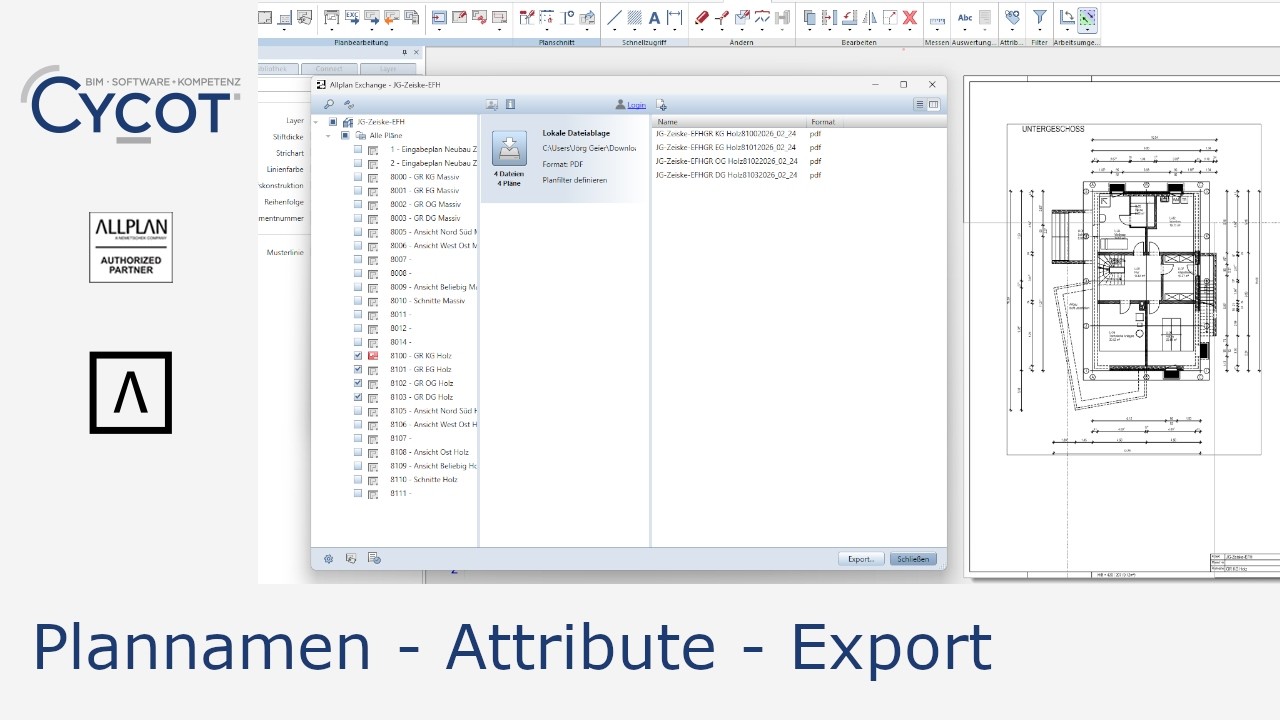Open the contact card icon in dialog toolbar
This screenshot has height=720, width=1280.
tap(492, 104)
